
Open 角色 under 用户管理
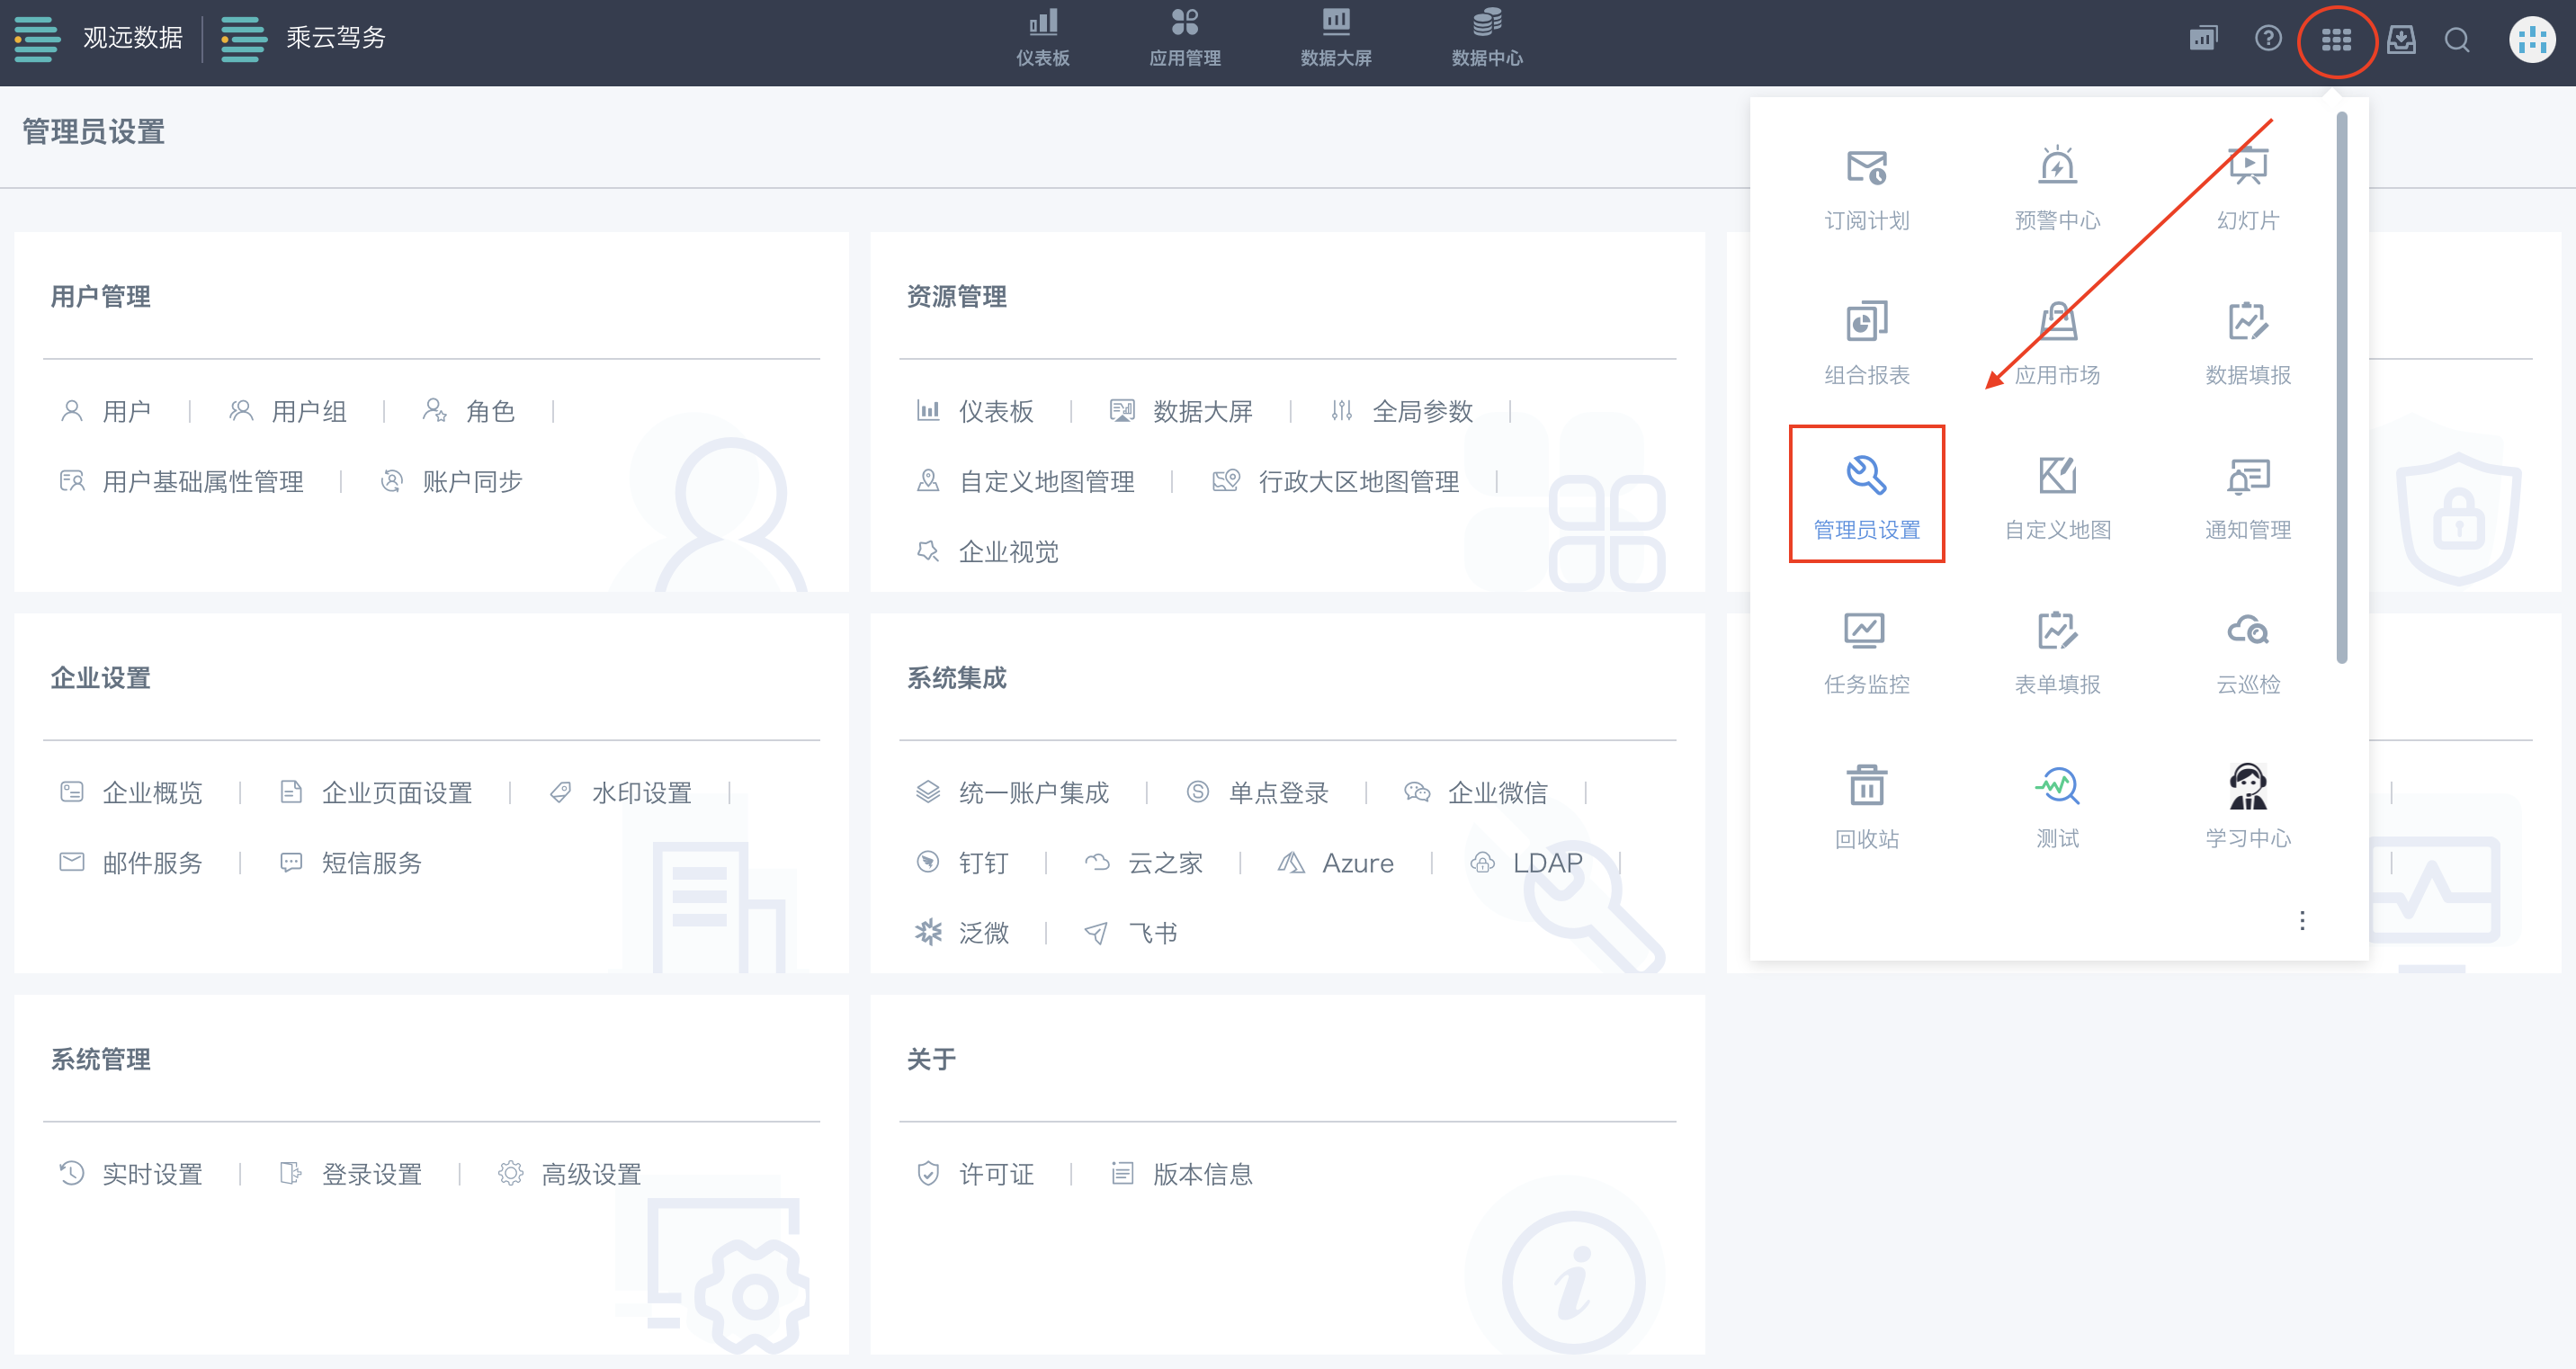coord(468,411)
